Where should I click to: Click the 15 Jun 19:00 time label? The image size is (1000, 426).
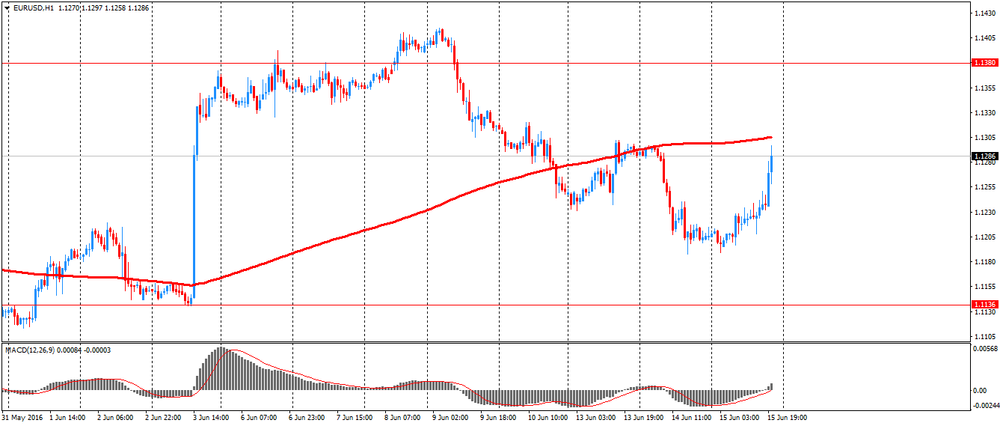click(x=786, y=418)
